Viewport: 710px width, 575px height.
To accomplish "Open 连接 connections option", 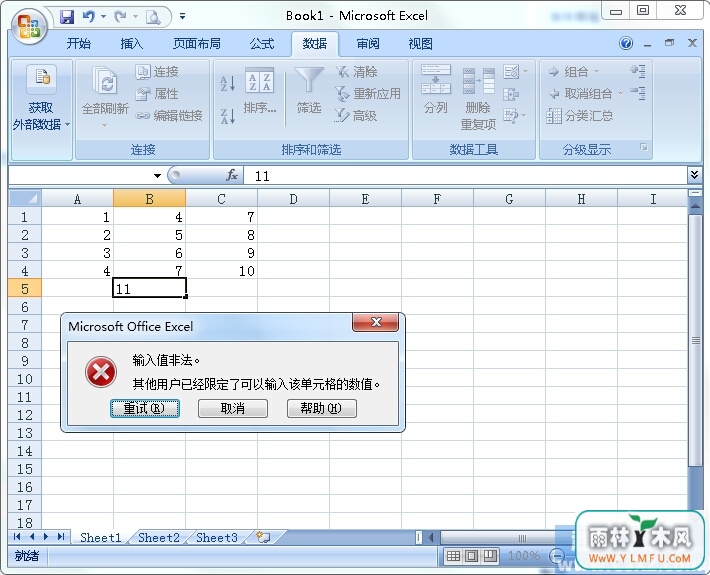I will (157, 72).
